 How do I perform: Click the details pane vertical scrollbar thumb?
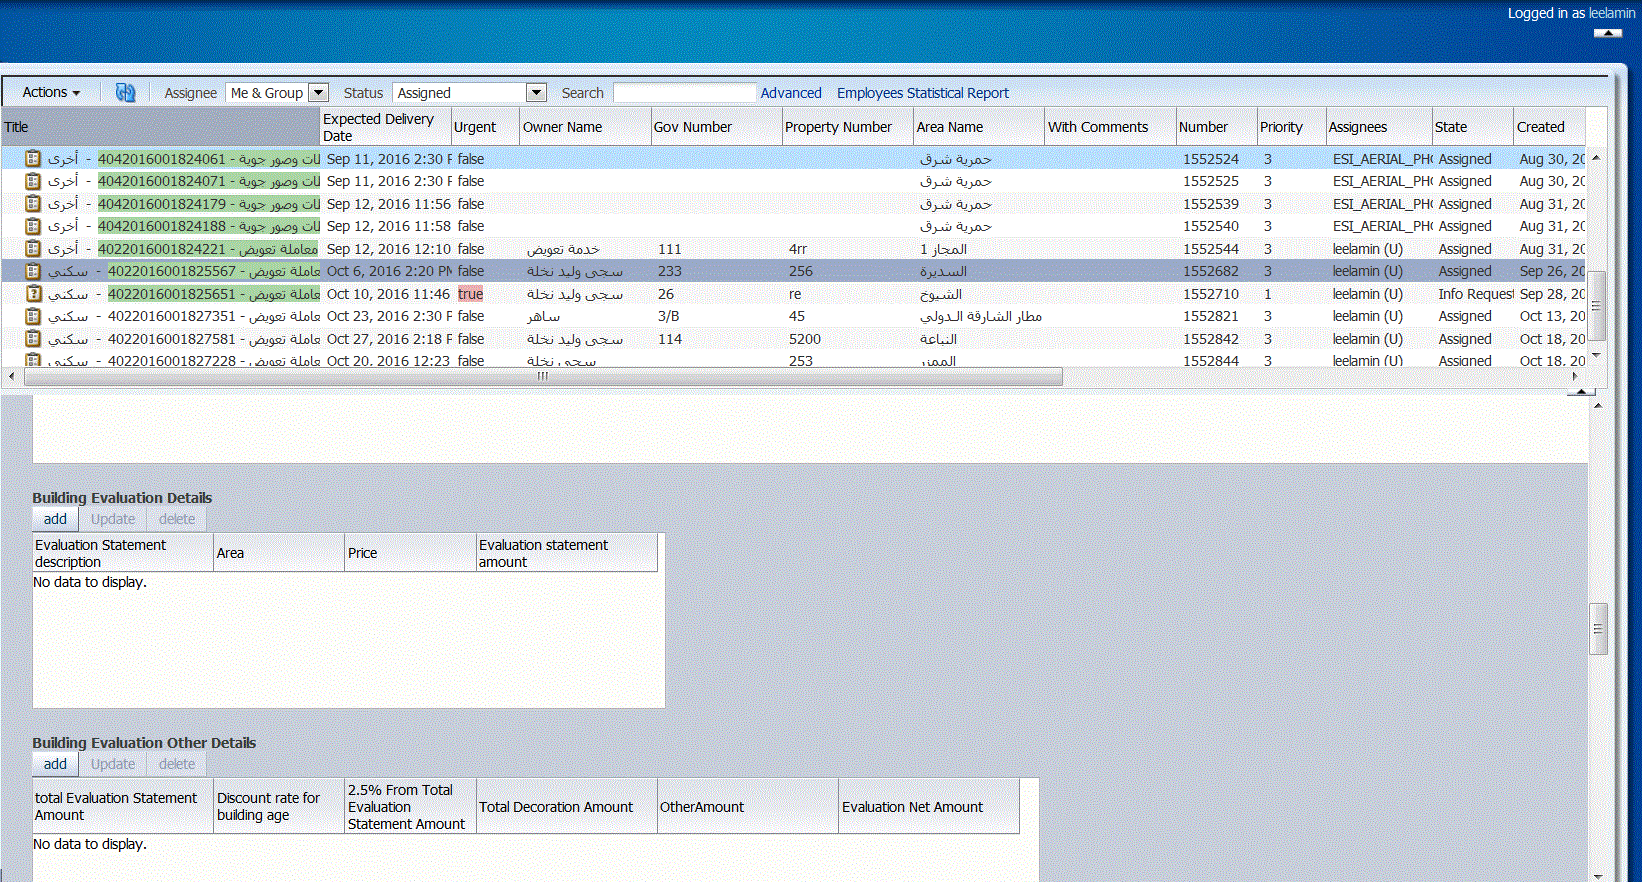(1598, 629)
